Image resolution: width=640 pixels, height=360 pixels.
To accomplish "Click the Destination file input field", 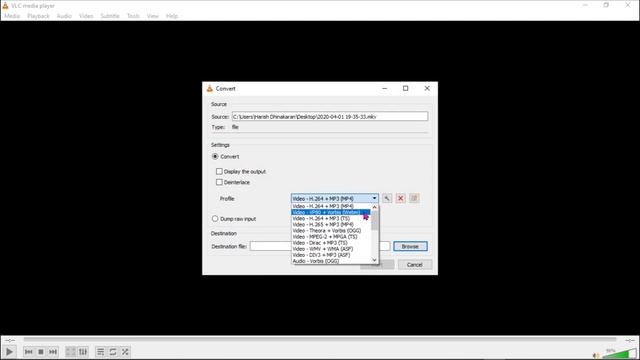I will tap(320, 246).
